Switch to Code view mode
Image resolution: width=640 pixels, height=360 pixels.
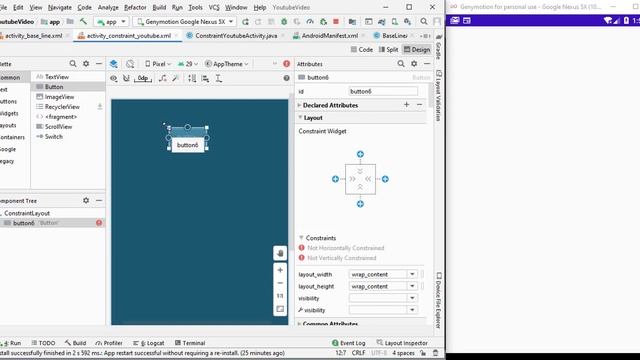362,49
